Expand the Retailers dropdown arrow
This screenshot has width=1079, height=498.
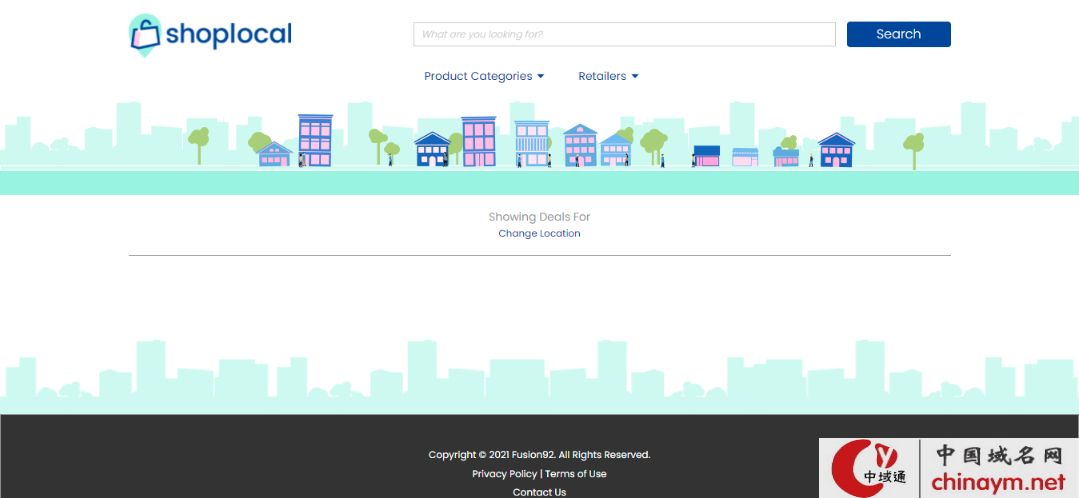(634, 76)
